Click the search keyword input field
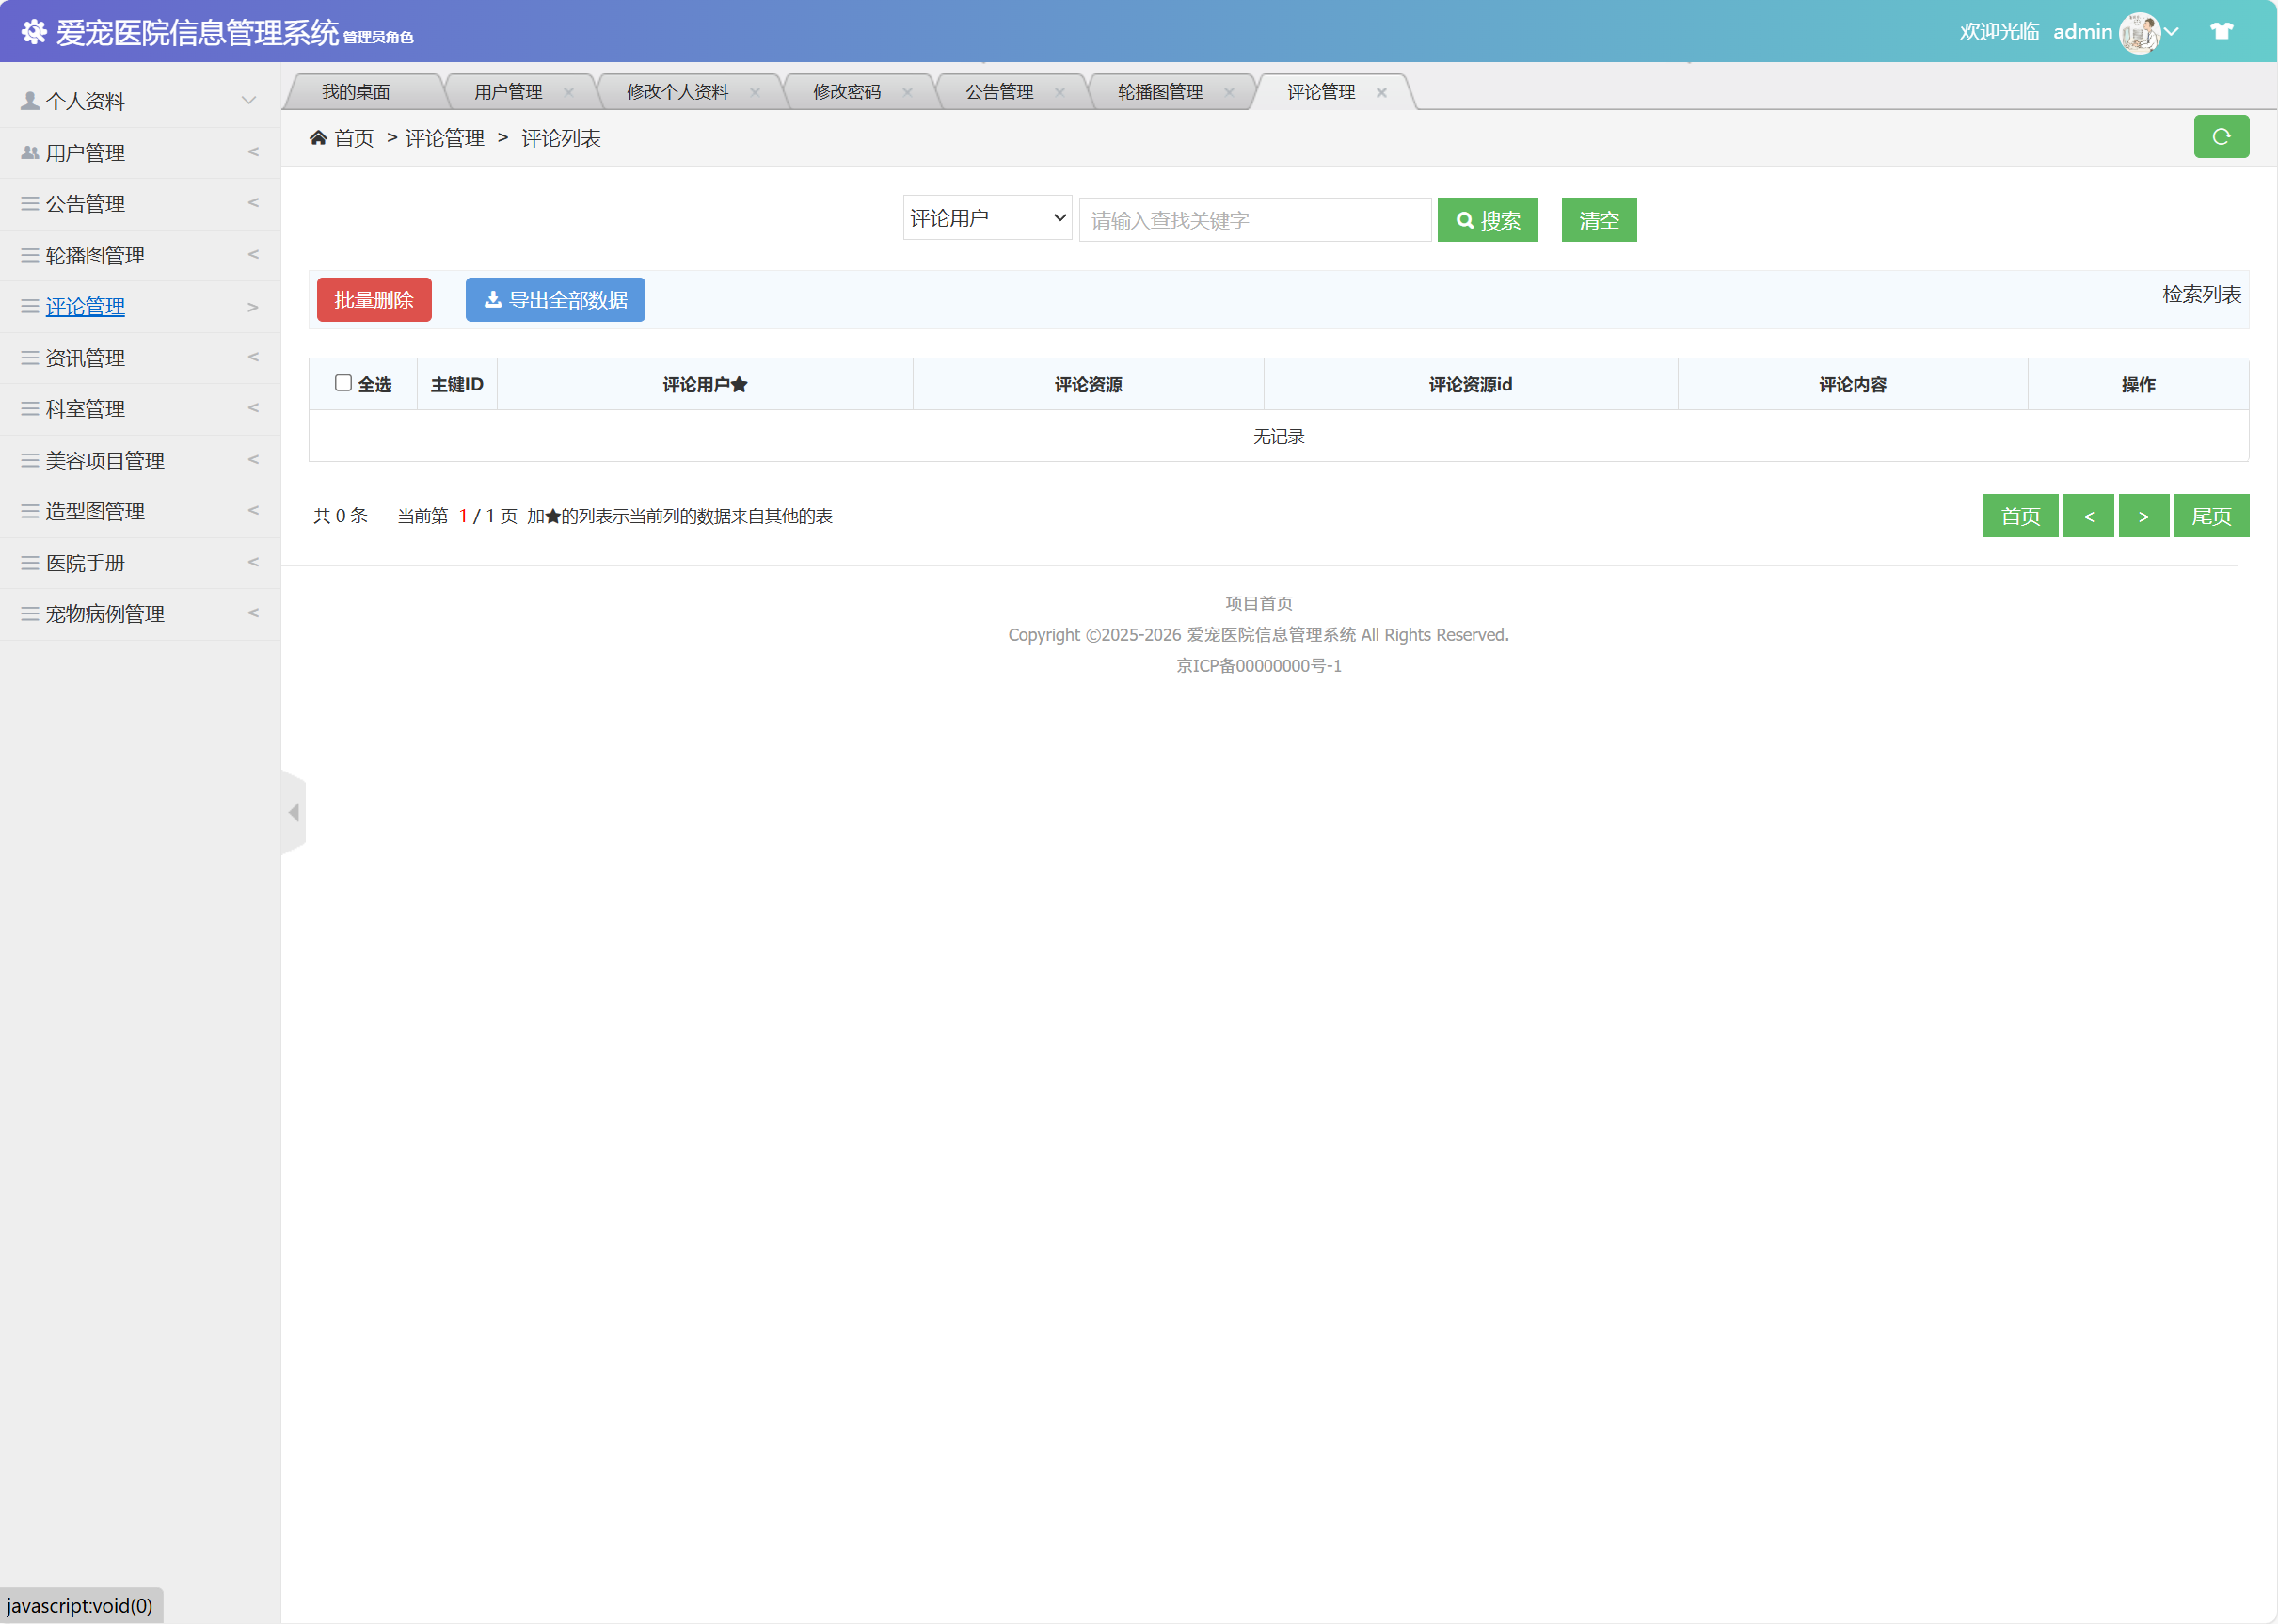Image resolution: width=2278 pixels, height=1624 pixels. 1254,220
